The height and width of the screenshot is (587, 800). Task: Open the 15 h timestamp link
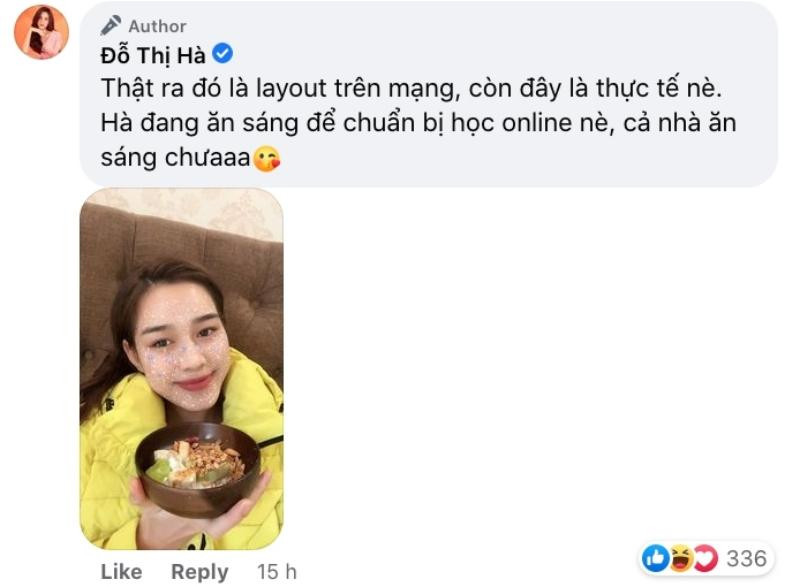tap(277, 572)
